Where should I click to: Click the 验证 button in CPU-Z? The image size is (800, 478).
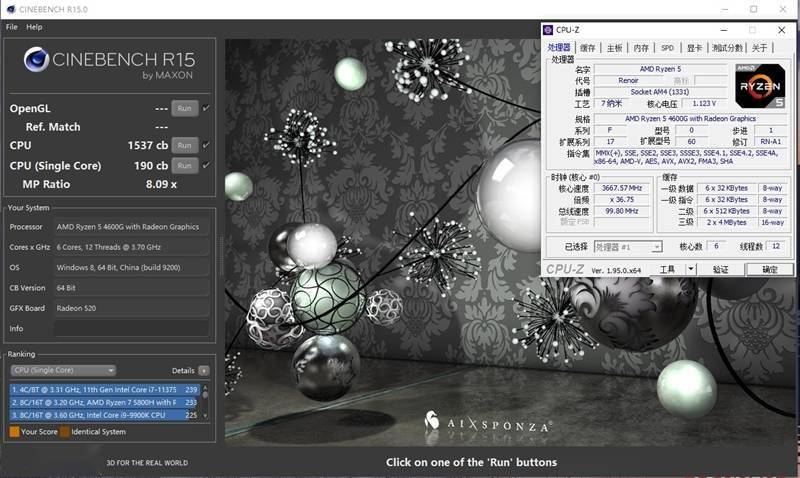720,269
